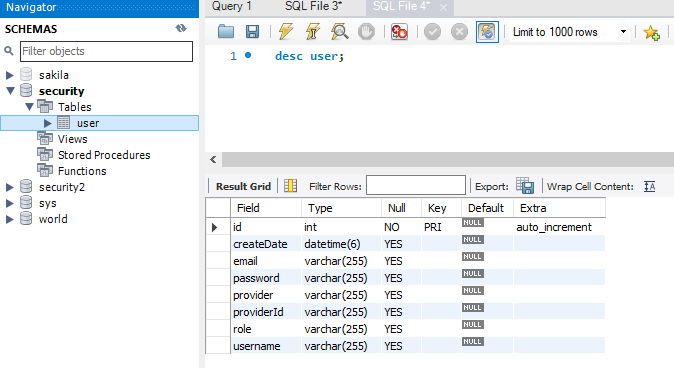Click line 1 statement marker dot
Viewport: 674px width, 368px height.
pyautogui.click(x=248, y=55)
